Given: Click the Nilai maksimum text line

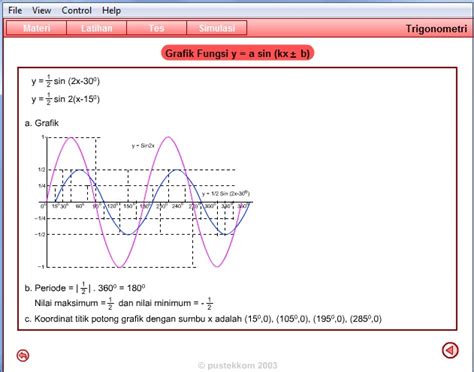Looking at the screenshot, I should [123, 303].
